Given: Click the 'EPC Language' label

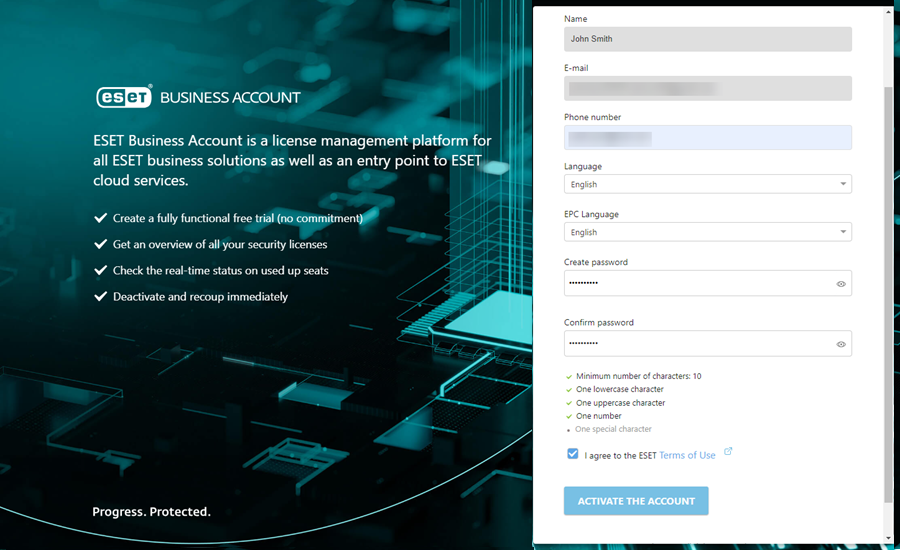Looking at the screenshot, I should [591, 214].
